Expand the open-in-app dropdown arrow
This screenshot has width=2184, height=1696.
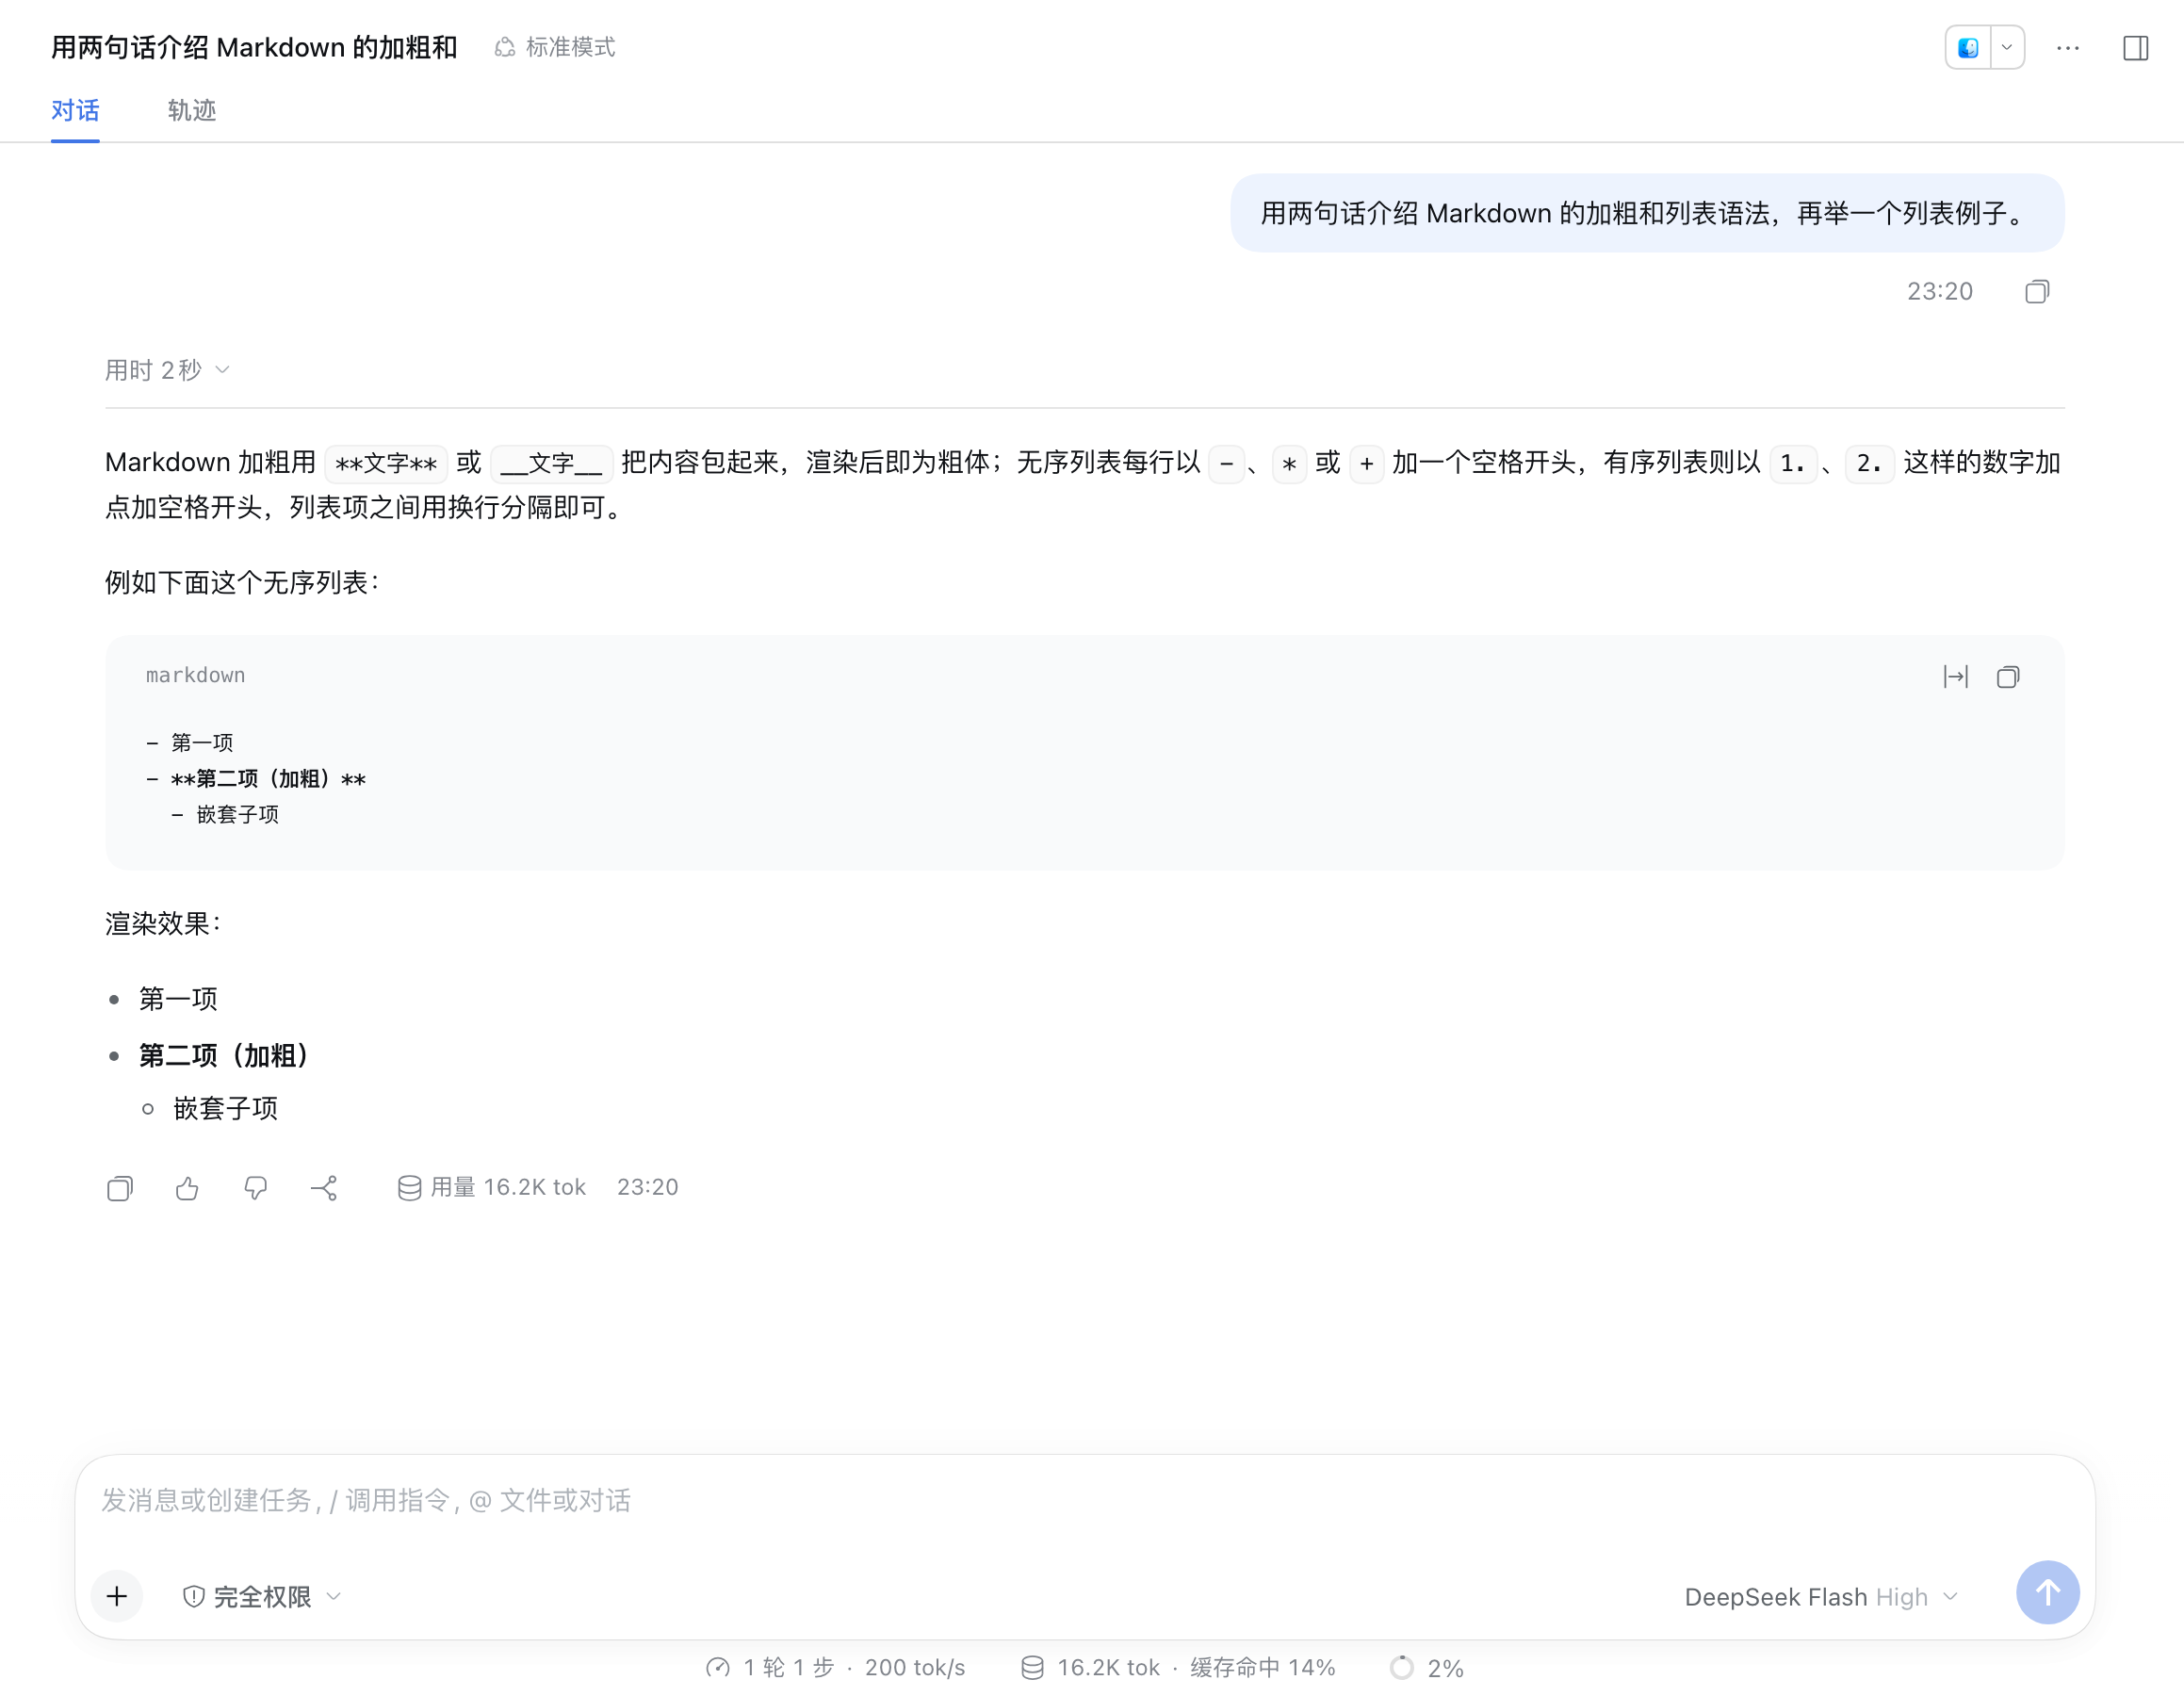2007,47
